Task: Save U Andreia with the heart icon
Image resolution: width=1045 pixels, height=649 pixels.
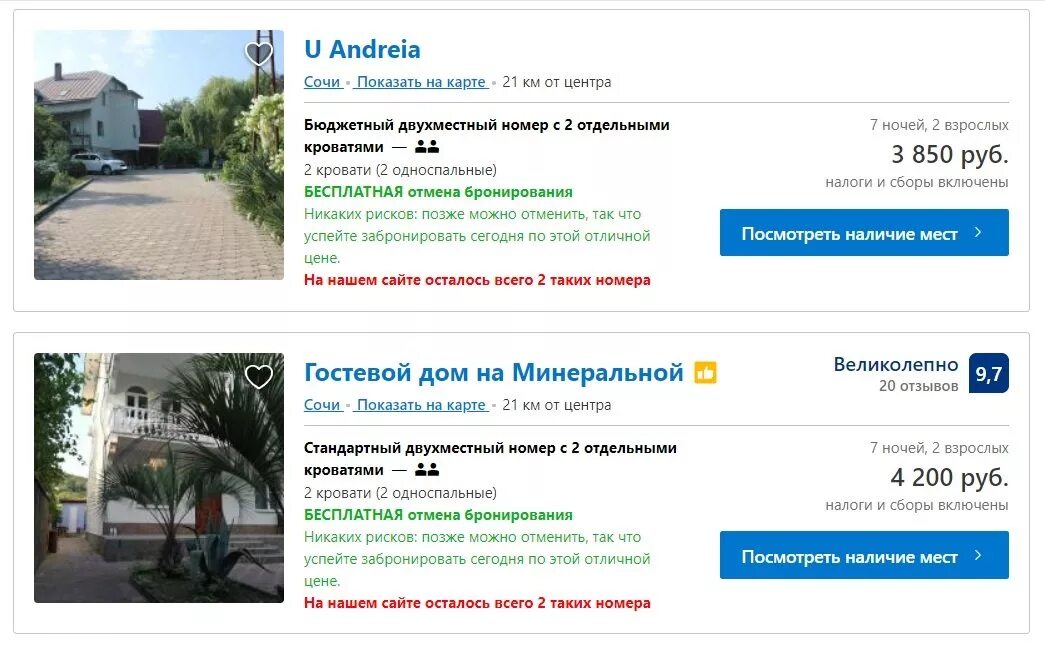Action: 259,53
